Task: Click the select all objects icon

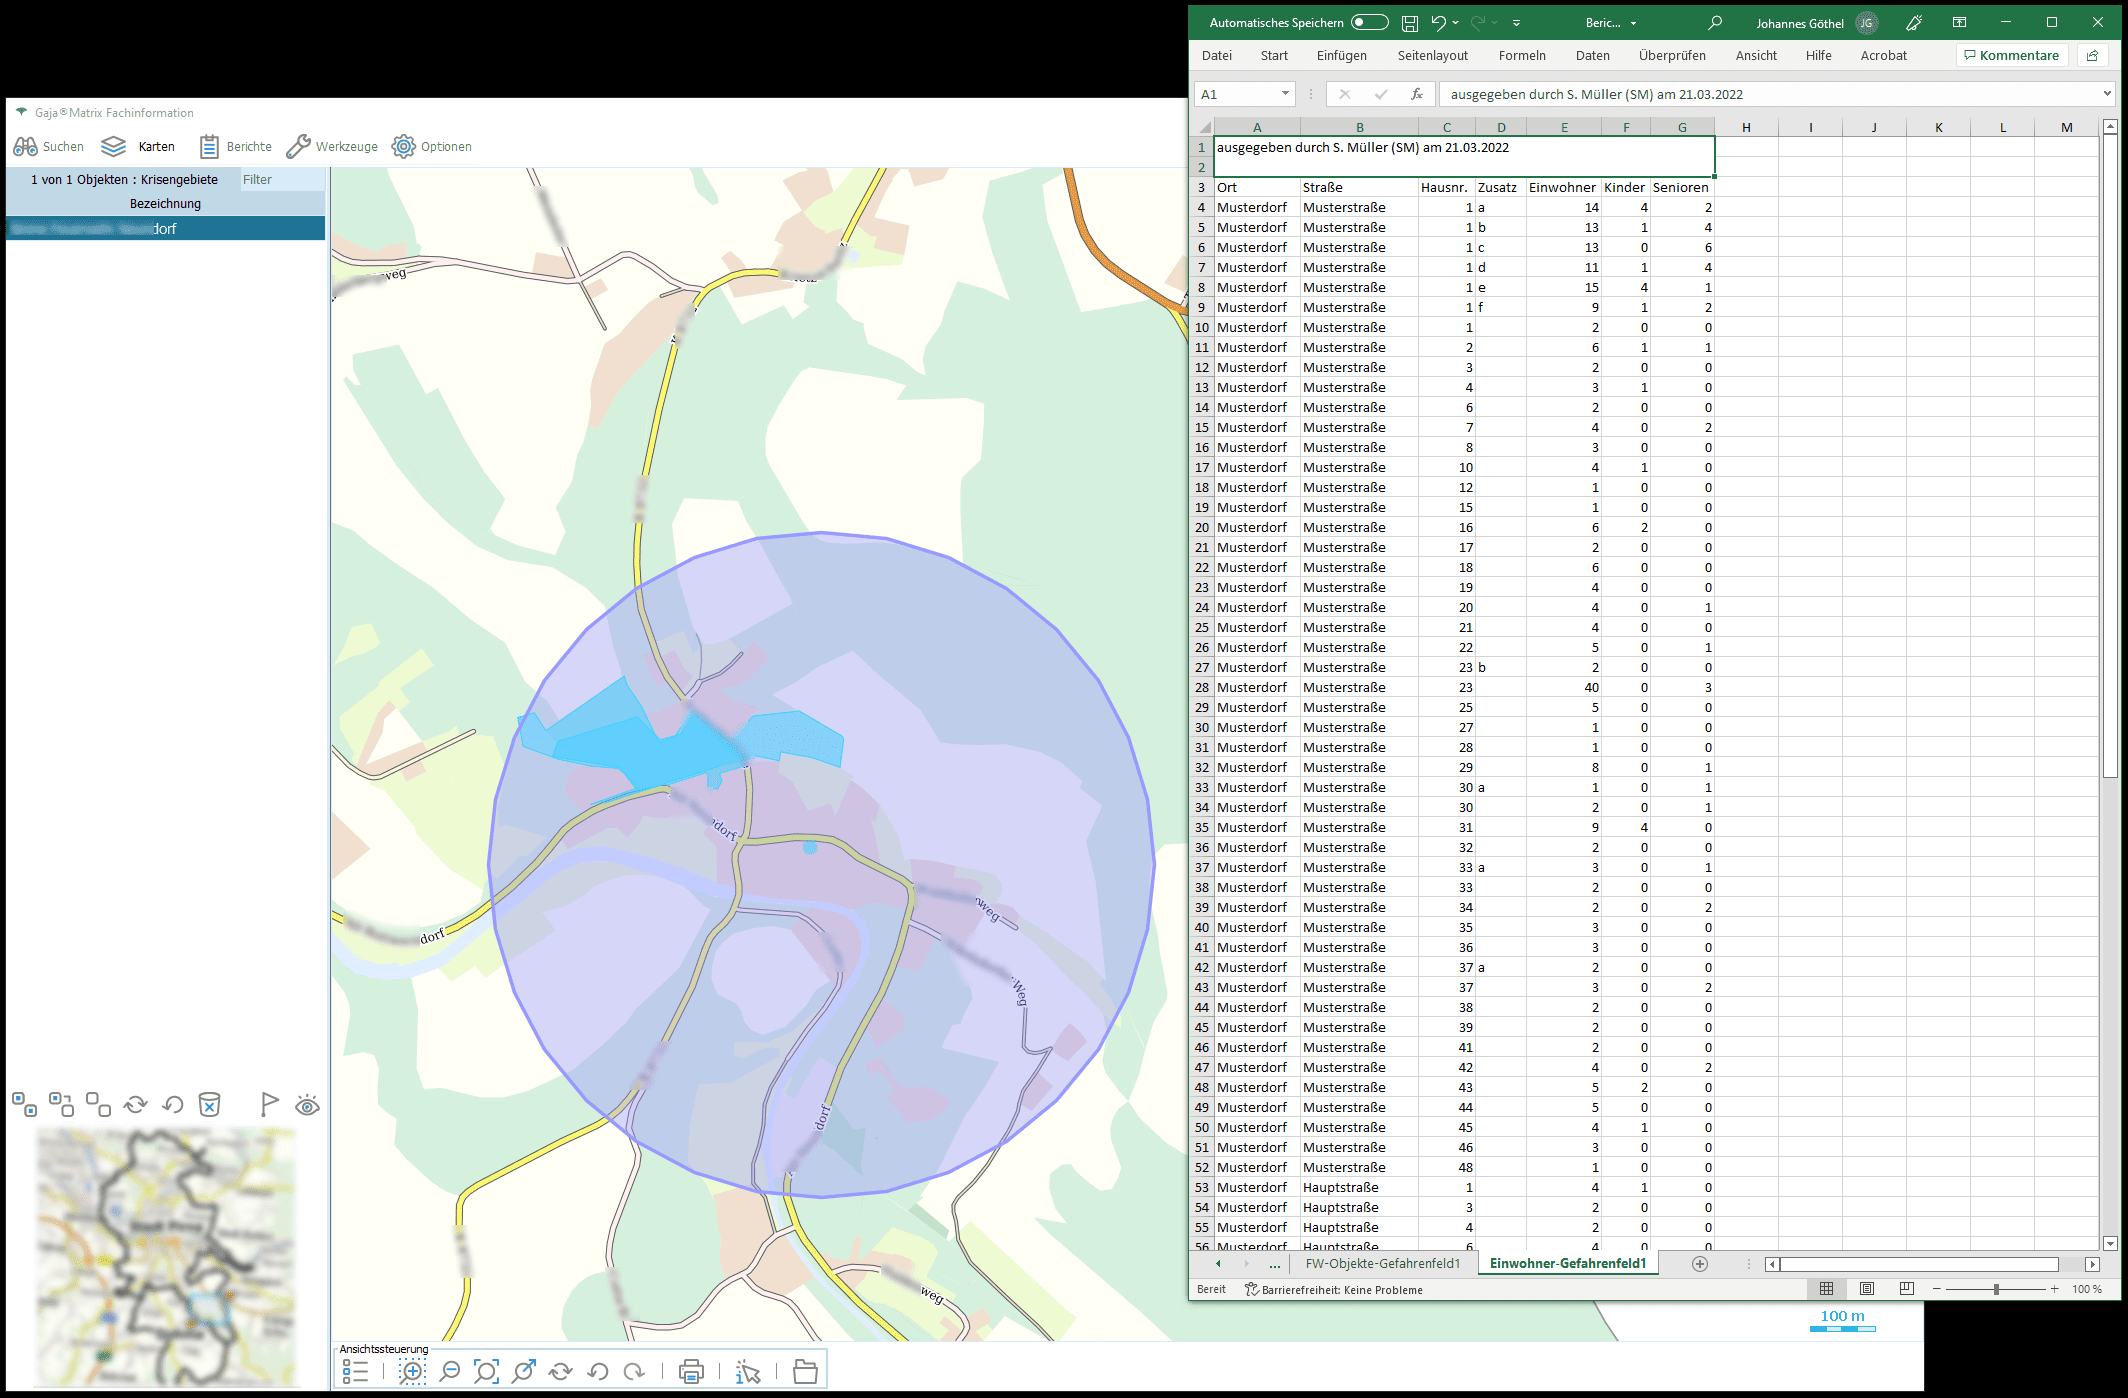Action: 24,1105
